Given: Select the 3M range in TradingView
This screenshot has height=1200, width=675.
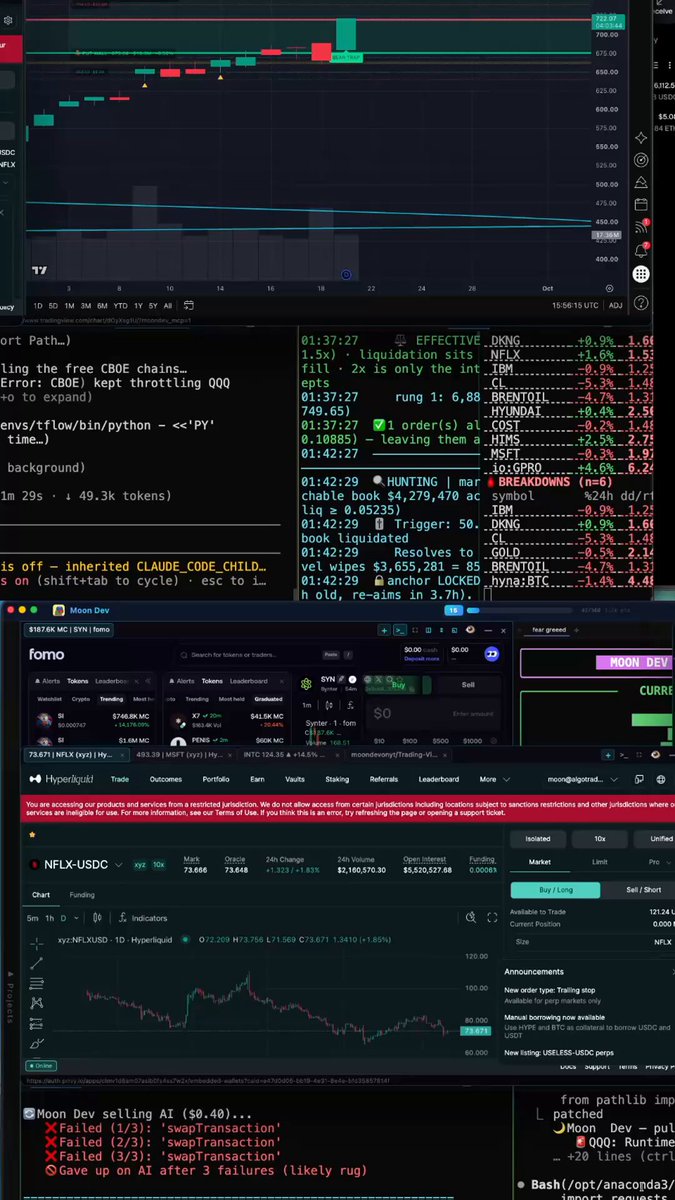Looking at the screenshot, I should point(85,305).
